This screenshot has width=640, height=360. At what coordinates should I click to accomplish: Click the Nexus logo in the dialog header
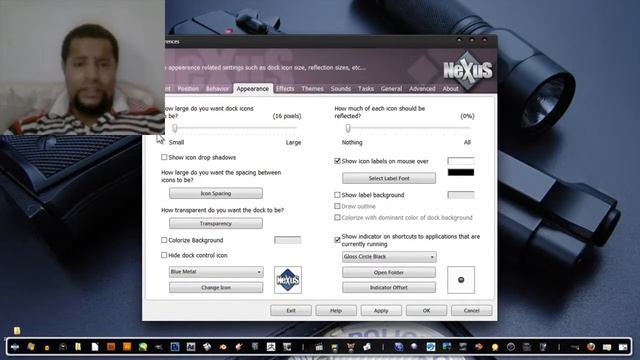pos(468,71)
